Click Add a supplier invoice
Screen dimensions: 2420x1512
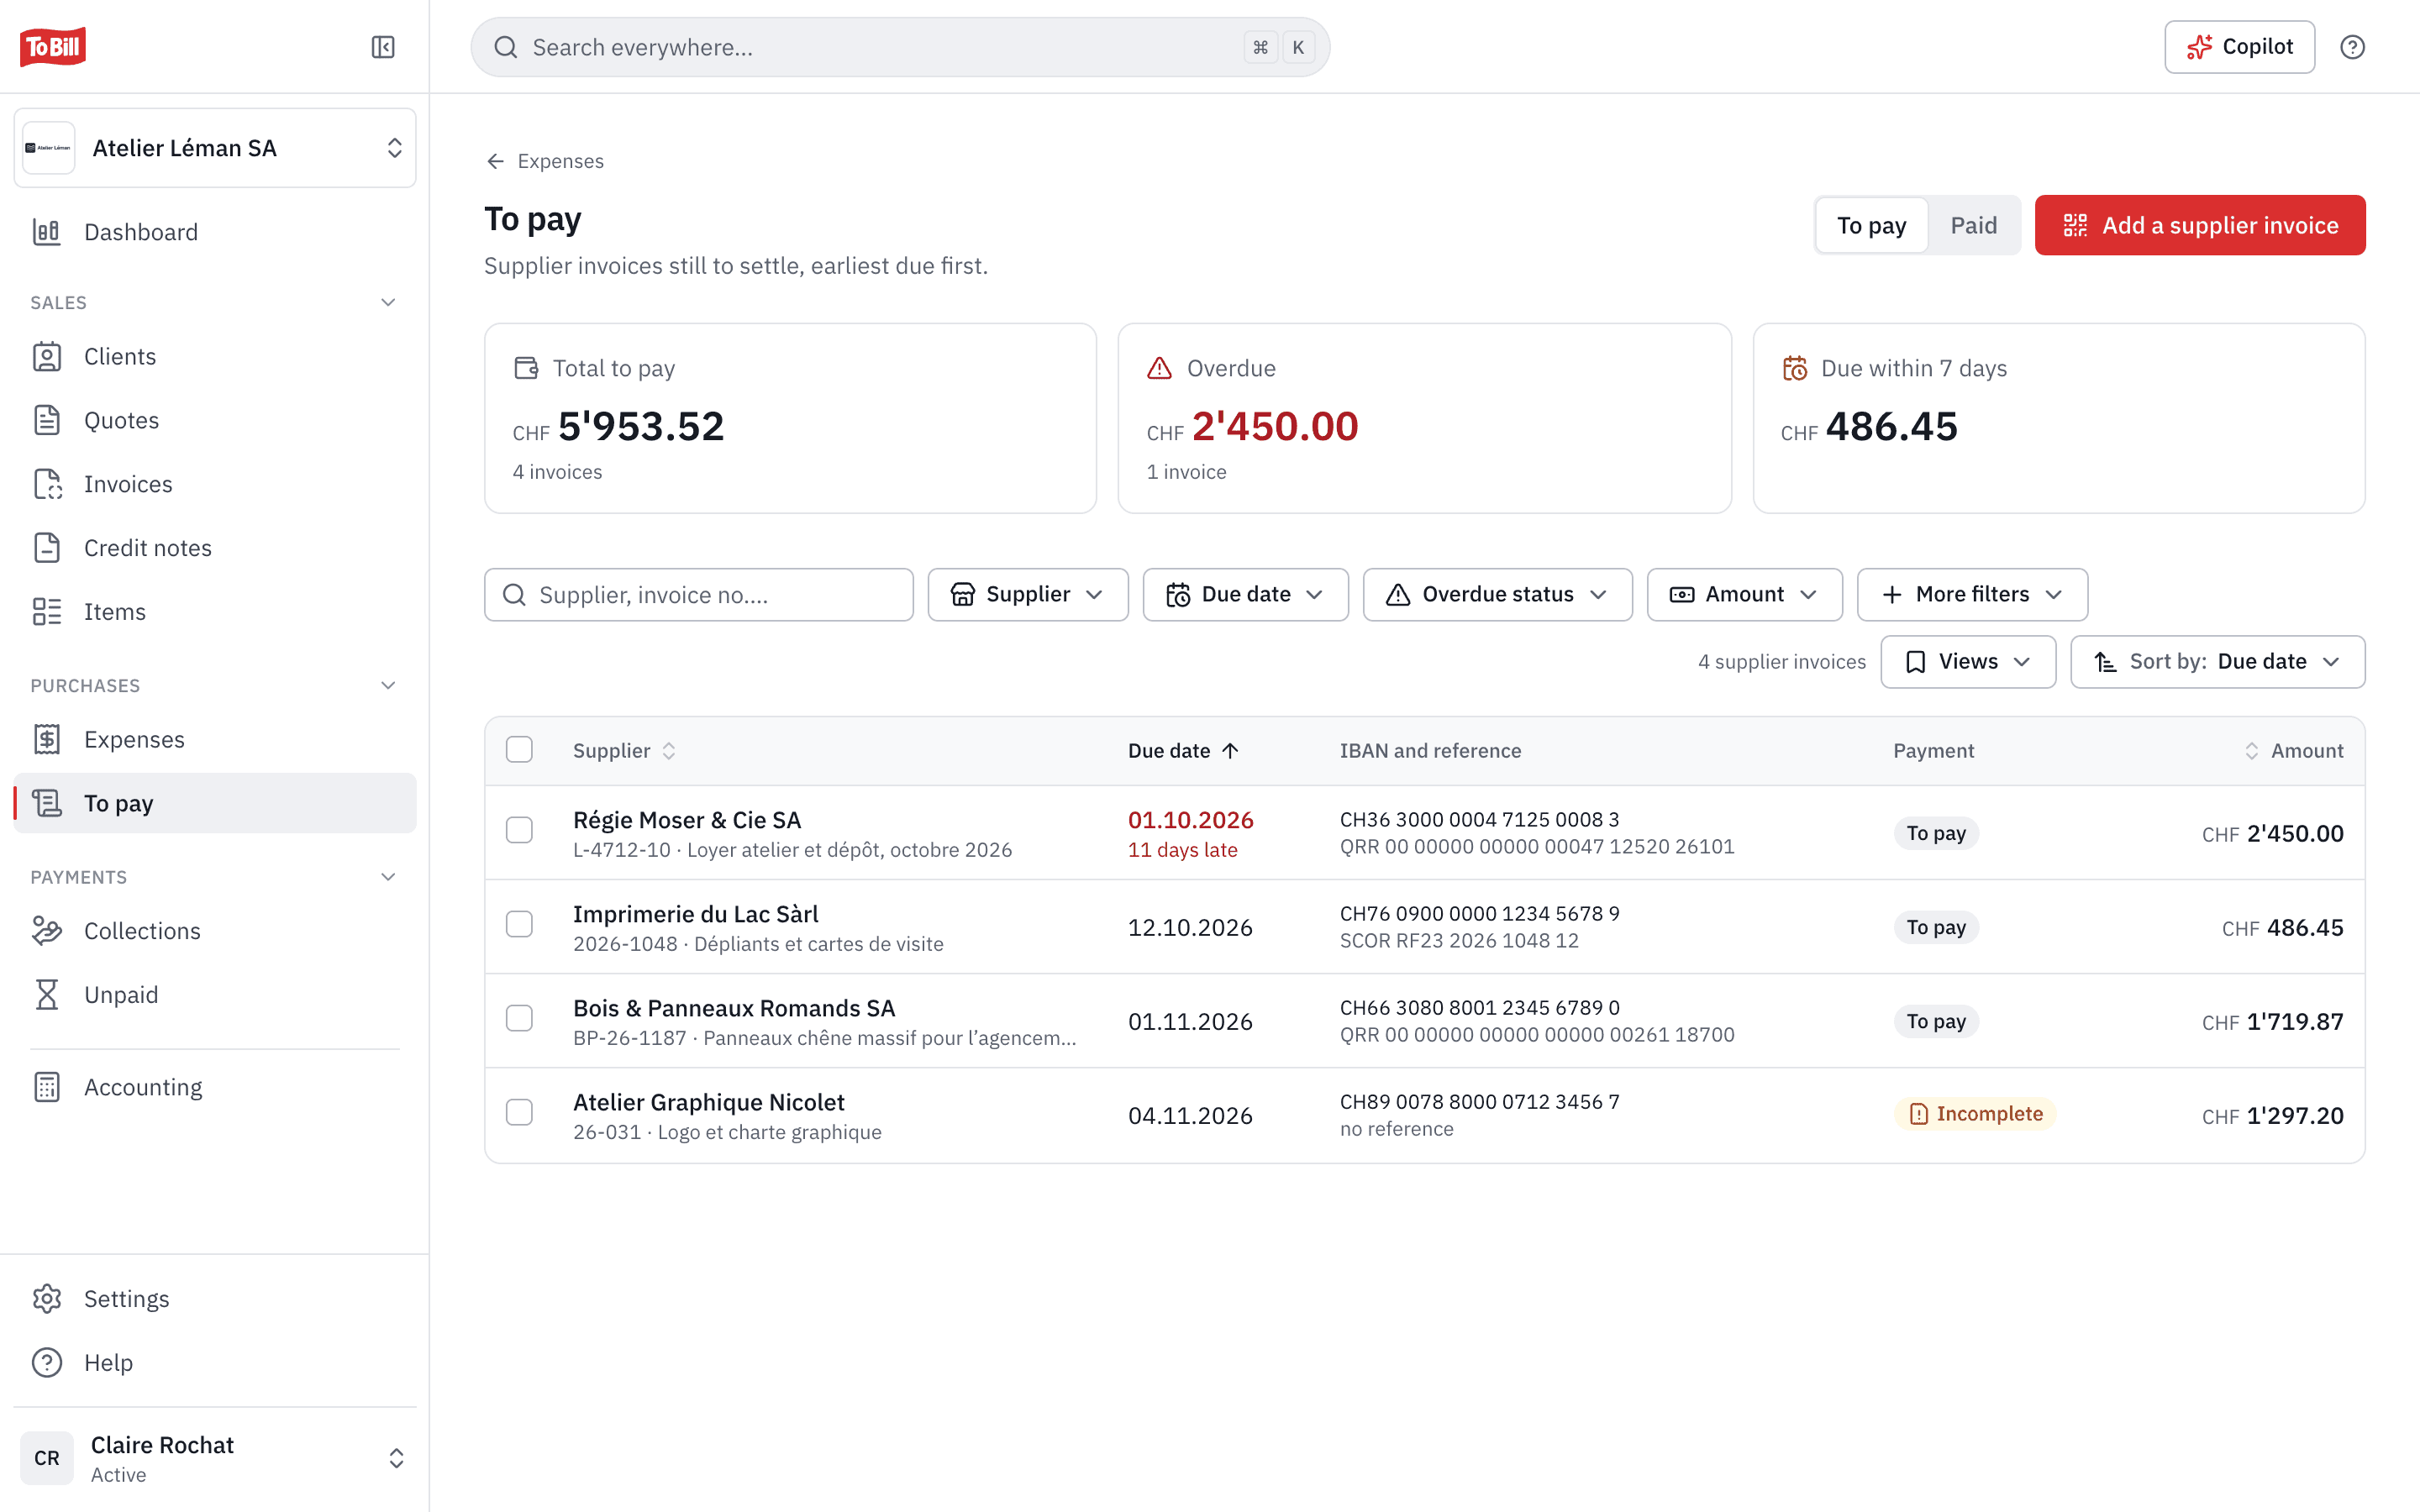(2200, 225)
